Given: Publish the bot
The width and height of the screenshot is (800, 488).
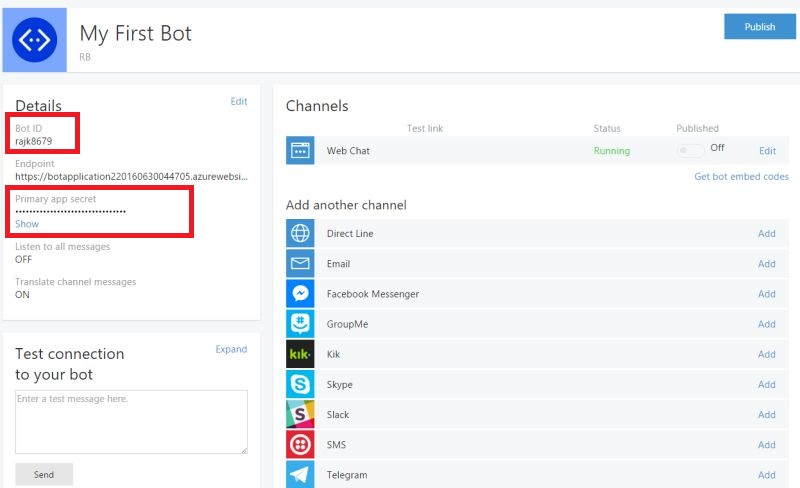Looking at the screenshot, I should point(760,27).
